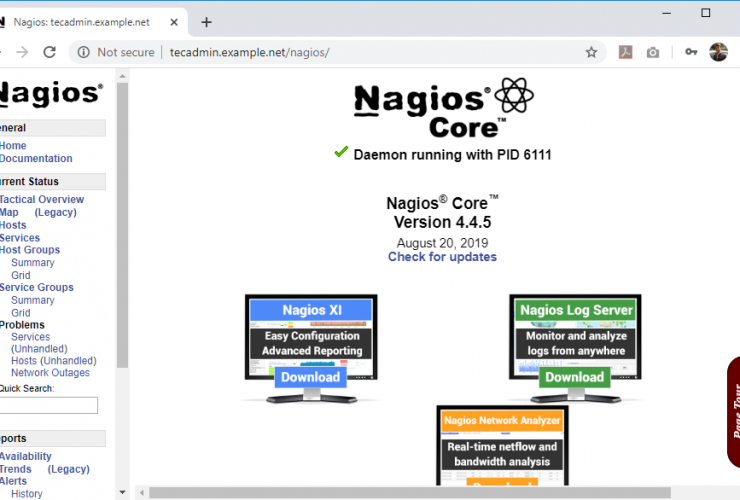Click the address bar URL field
The image size is (740, 500).
[x=350, y=52]
